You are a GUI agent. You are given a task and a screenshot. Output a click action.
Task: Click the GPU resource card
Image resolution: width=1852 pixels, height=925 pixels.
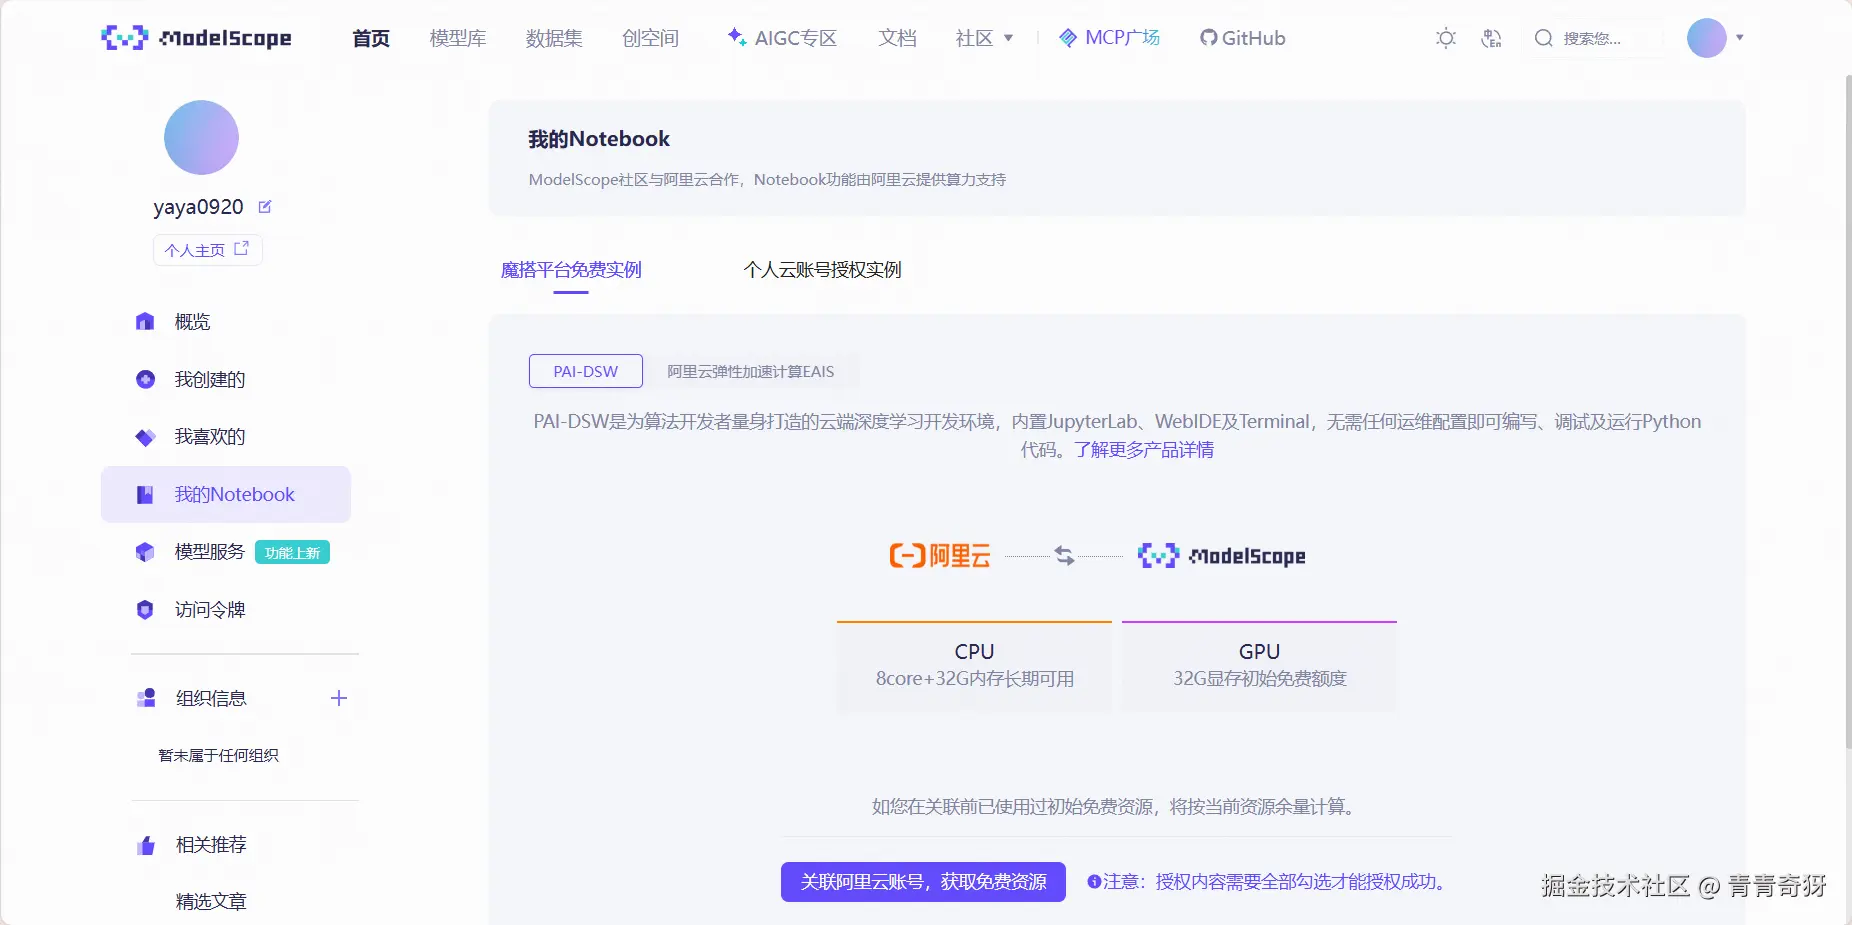pyautogui.click(x=1259, y=666)
